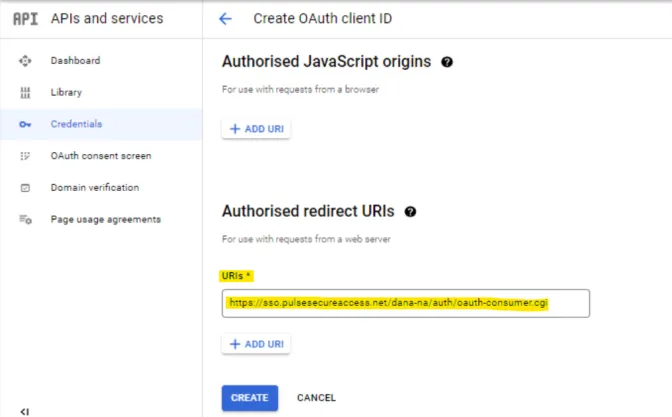Click the Dashboard sidebar icon
The height and width of the screenshot is (417, 672).
(25, 61)
